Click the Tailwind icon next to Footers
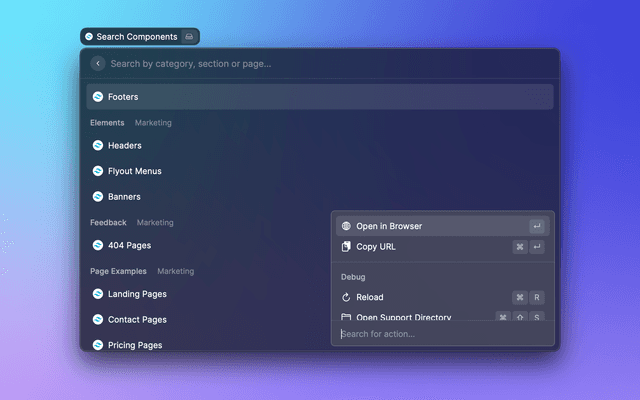The height and width of the screenshot is (400, 640). [98, 97]
